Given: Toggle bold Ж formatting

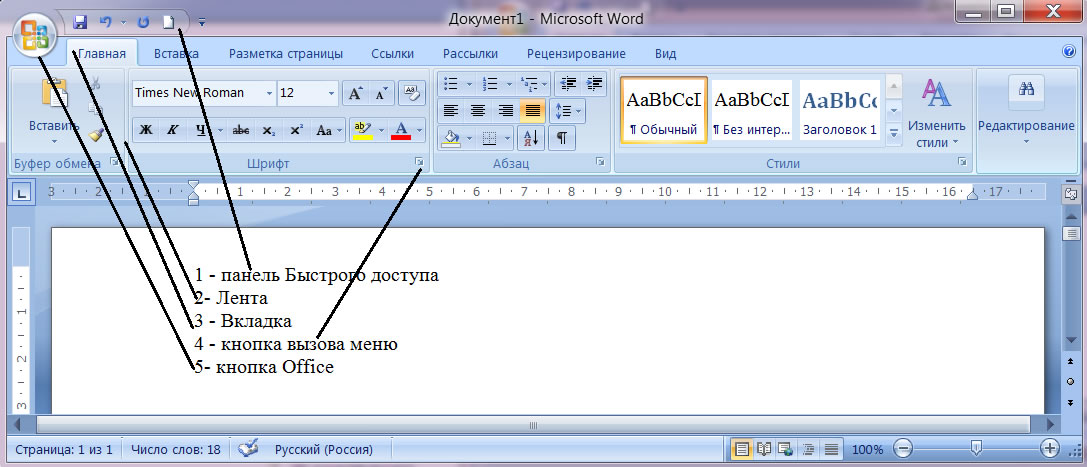Looking at the screenshot, I should tap(145, 130).
